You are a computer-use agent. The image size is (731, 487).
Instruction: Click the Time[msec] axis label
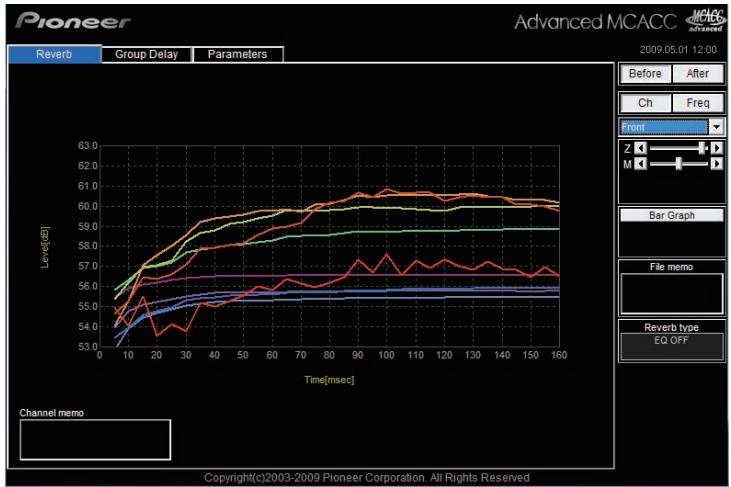coord(329,380)
